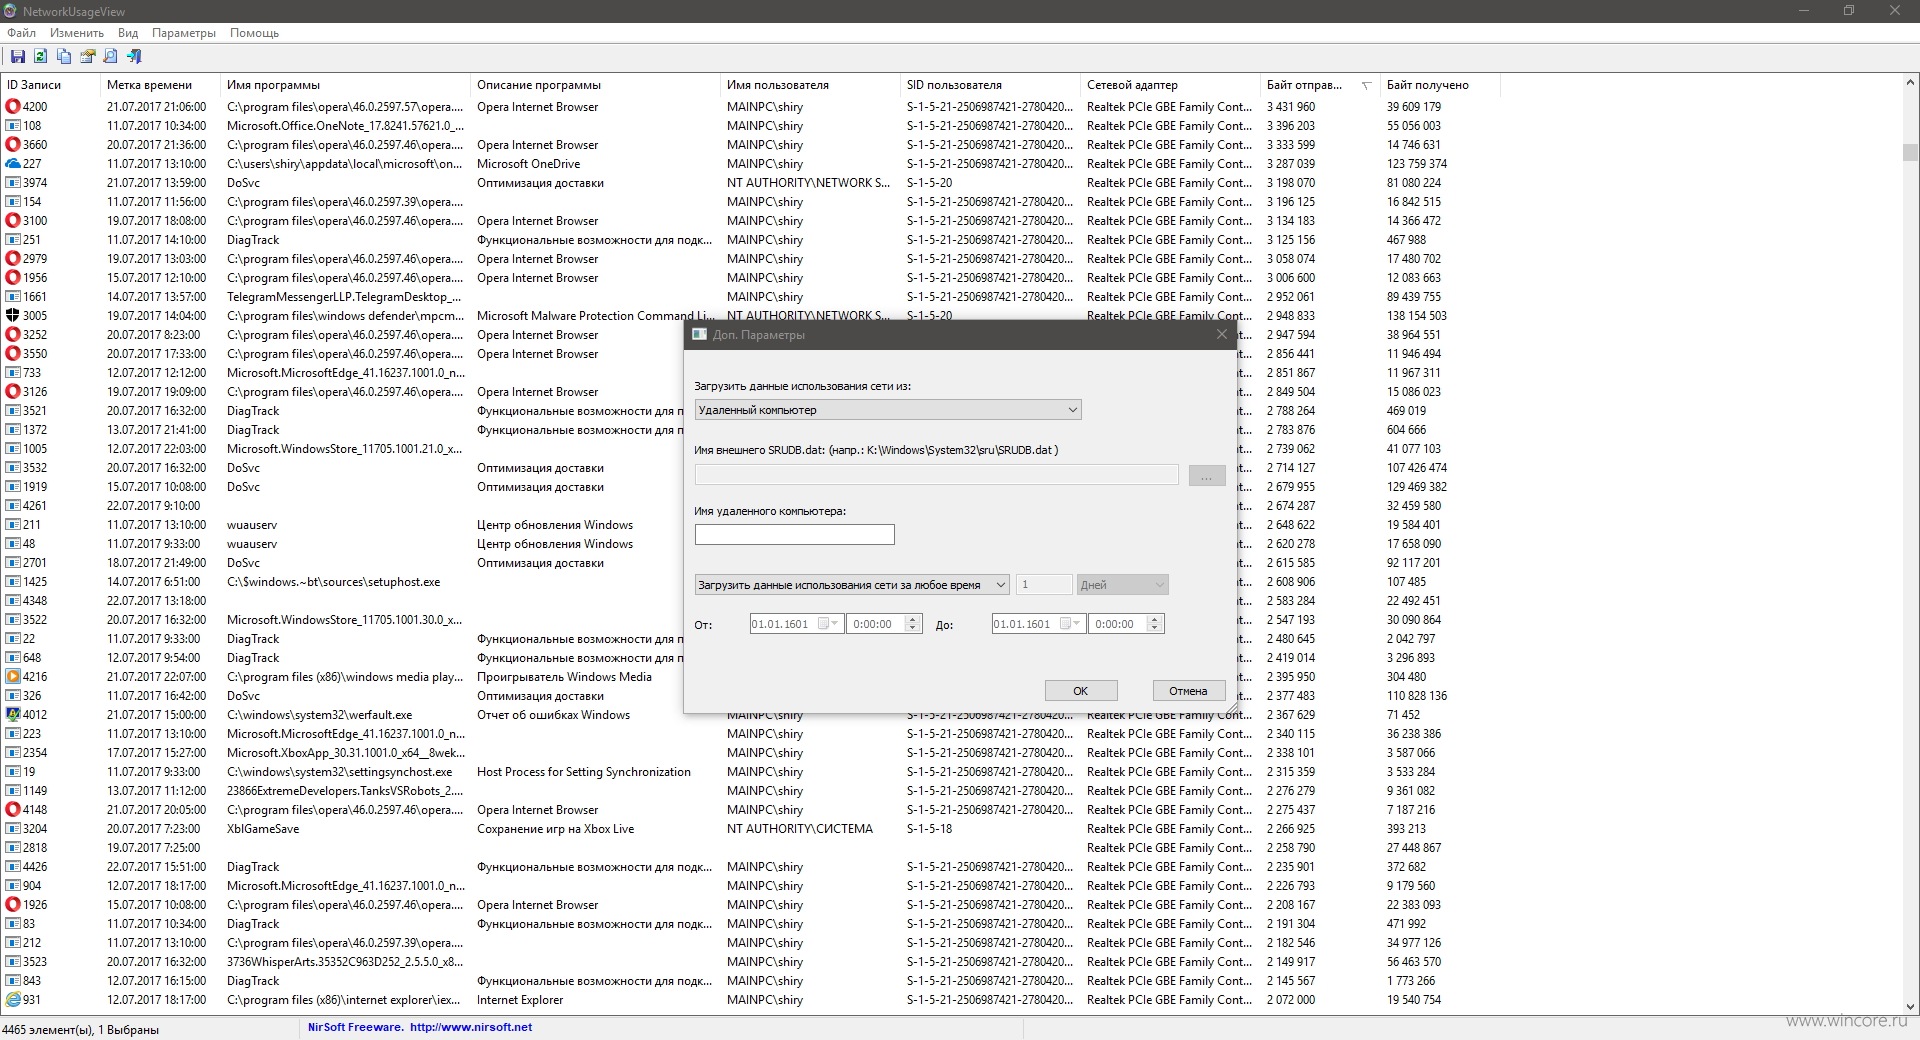Click the Find (magnifier) toolbar icon

coord(111,56)
